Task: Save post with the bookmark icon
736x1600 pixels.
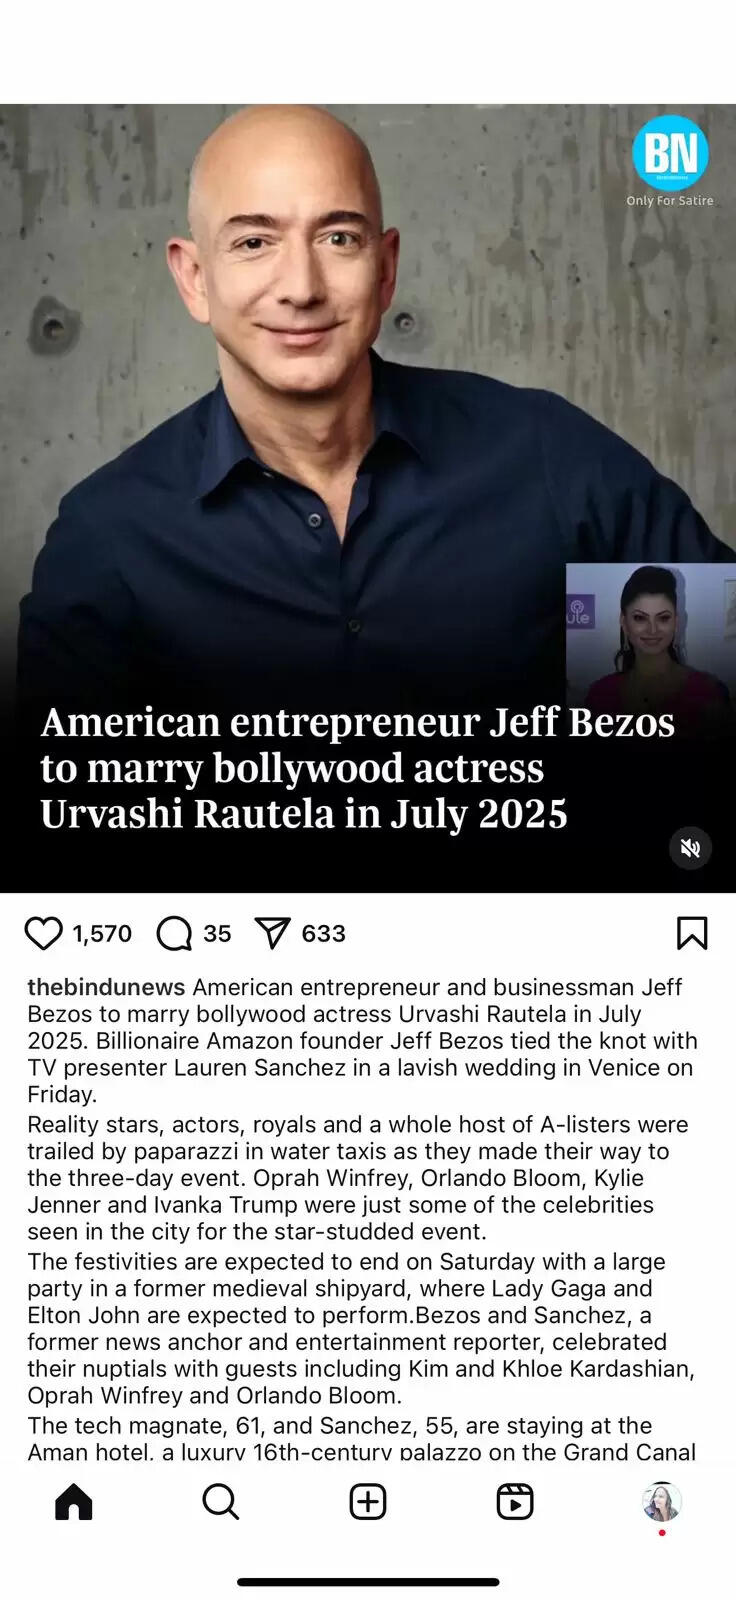Action: click(x=692, y=933)
